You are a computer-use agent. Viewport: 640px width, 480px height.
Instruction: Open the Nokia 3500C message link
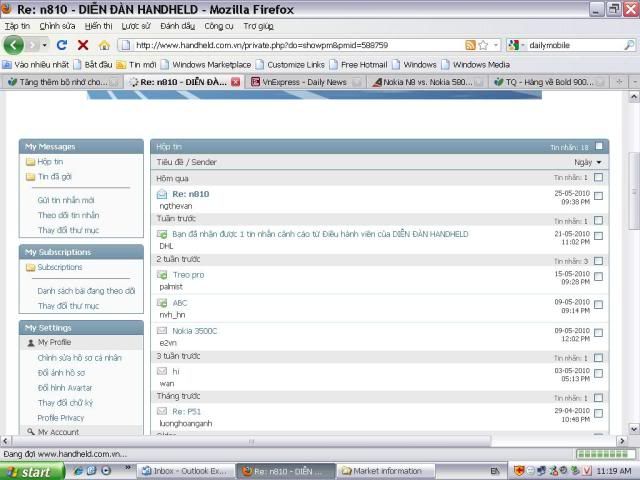[x=194, y=330]
